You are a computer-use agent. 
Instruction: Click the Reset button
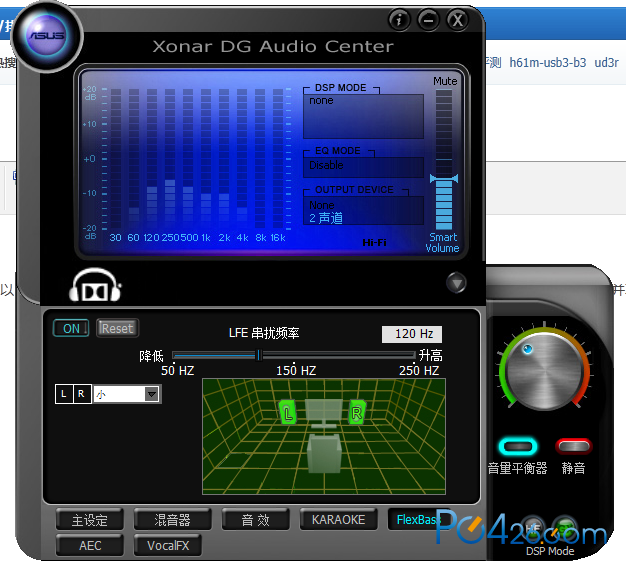click(x=117, y=329)
